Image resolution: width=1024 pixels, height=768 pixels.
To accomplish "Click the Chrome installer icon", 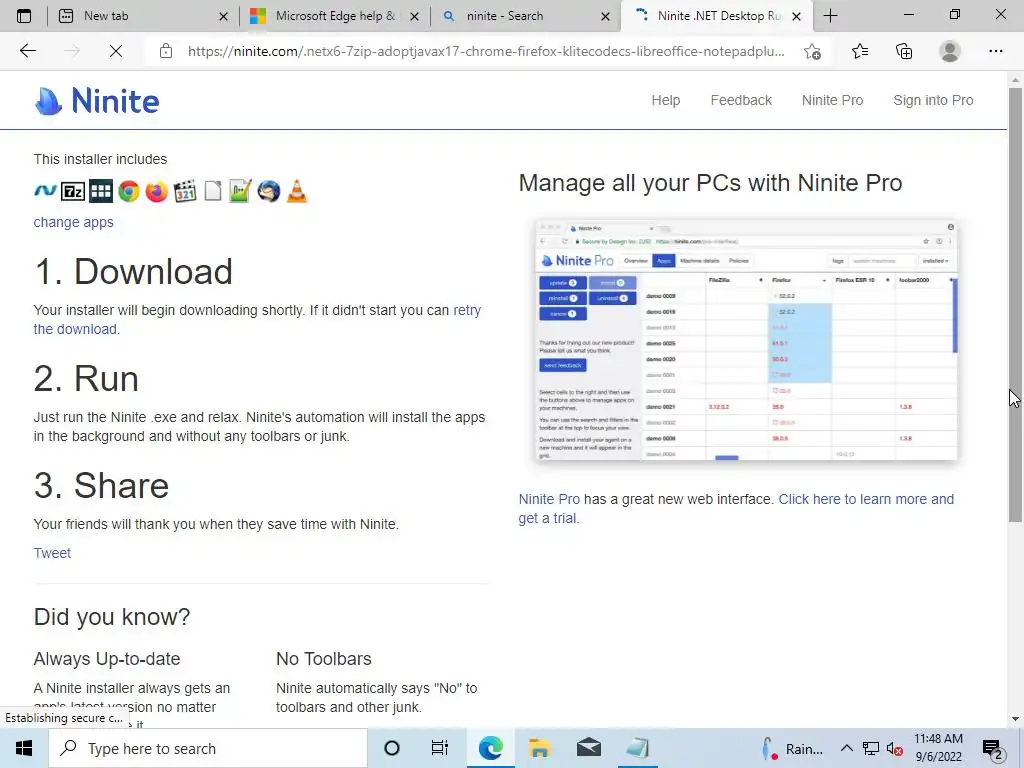I will pyautogui.click(x=129, y=191).
